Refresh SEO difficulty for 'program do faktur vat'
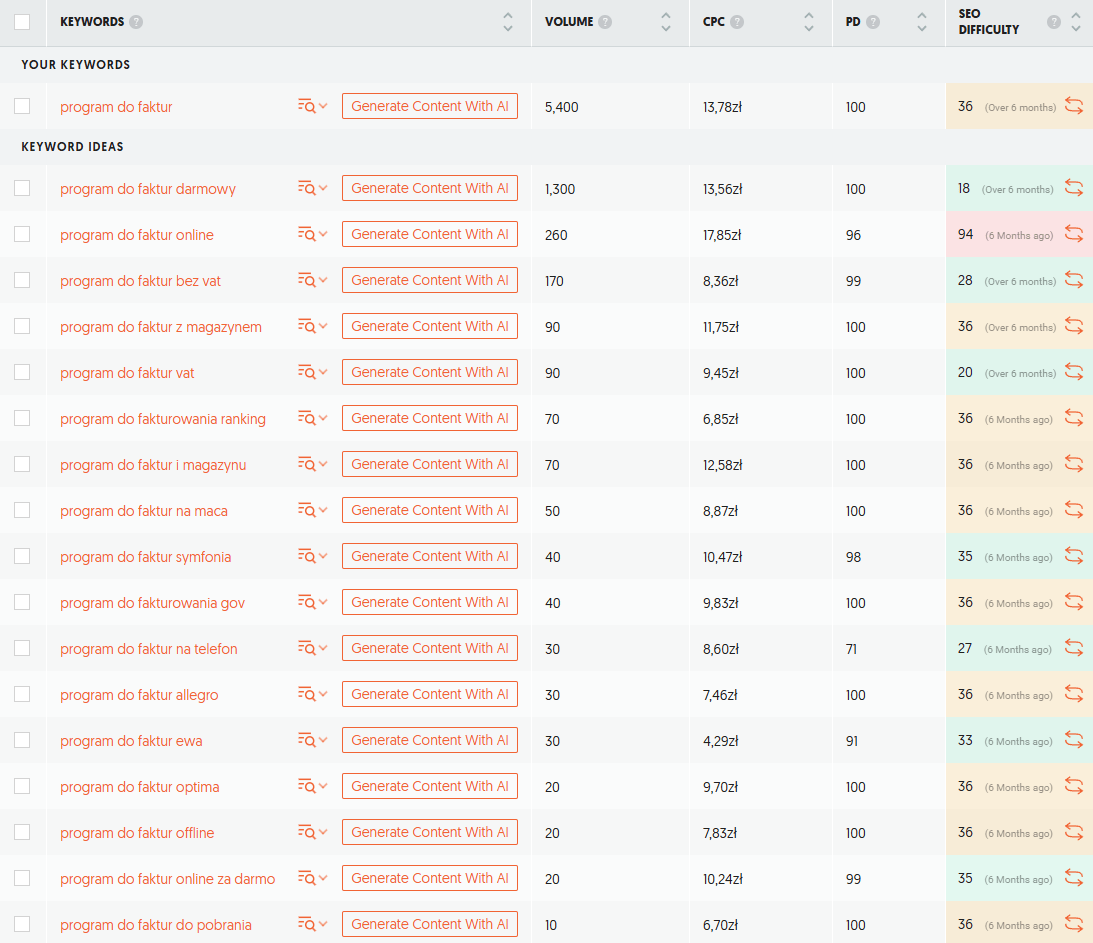This screenshot has height=943, width=1093. pyautogui.click(x=1074, y=372)
